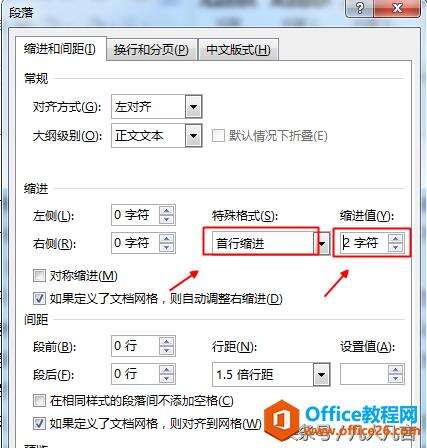
Task: Increase indent value (缩进值) up arrow
Action: [x=396, y=238]
